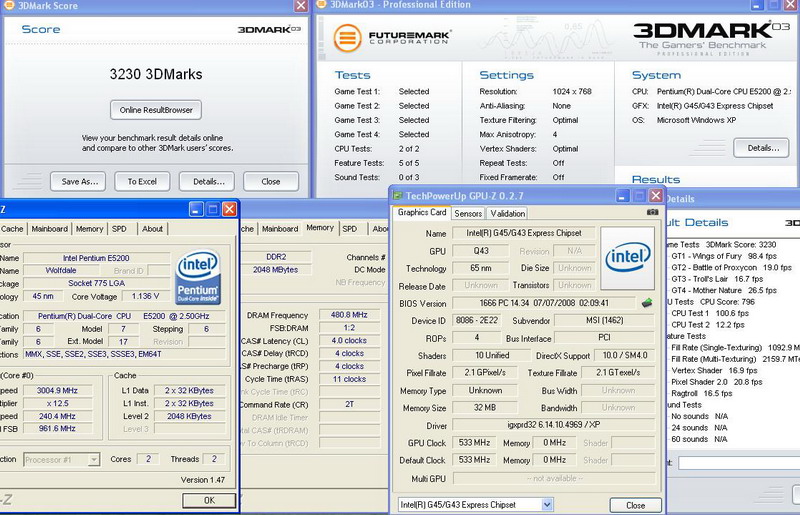Select Ragtroll 16.5 fps result row

tap(702, 394)
